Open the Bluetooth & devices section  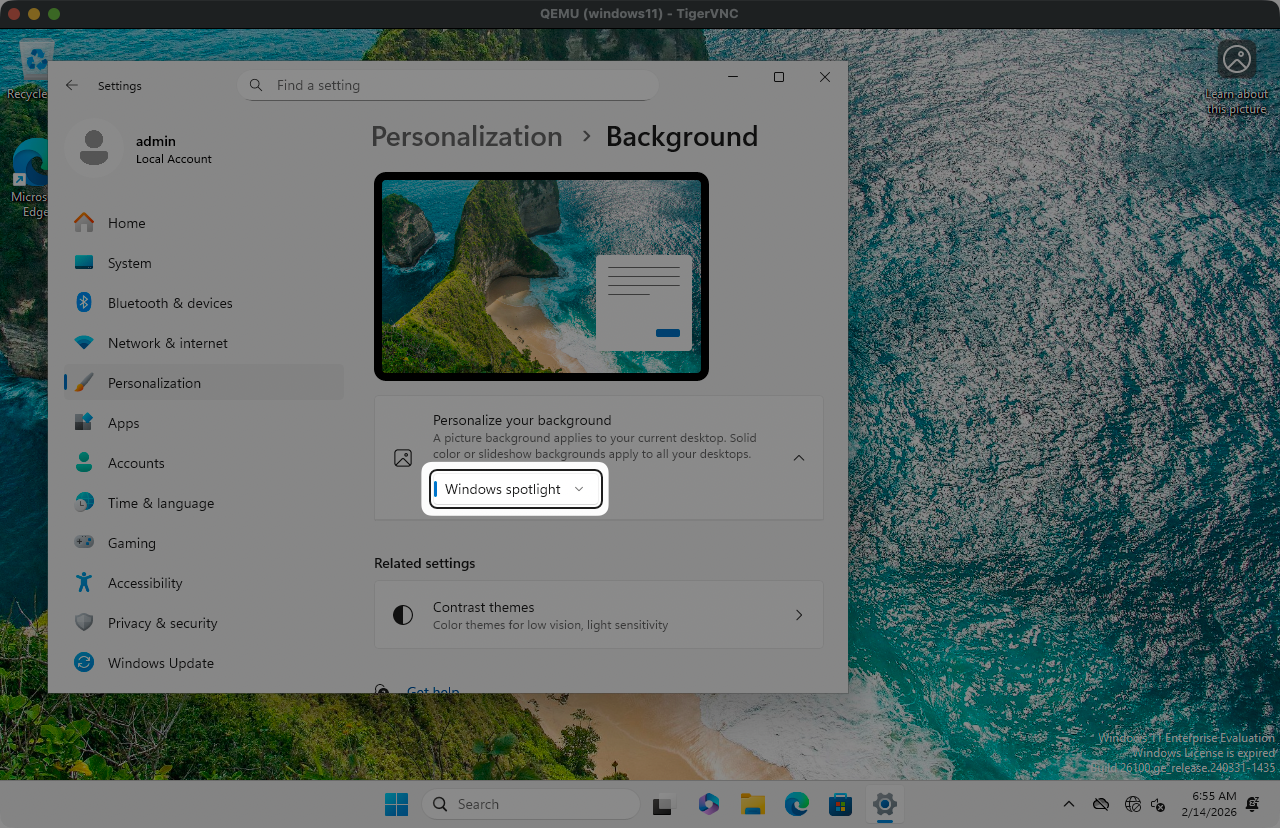(x=169, y=303)
